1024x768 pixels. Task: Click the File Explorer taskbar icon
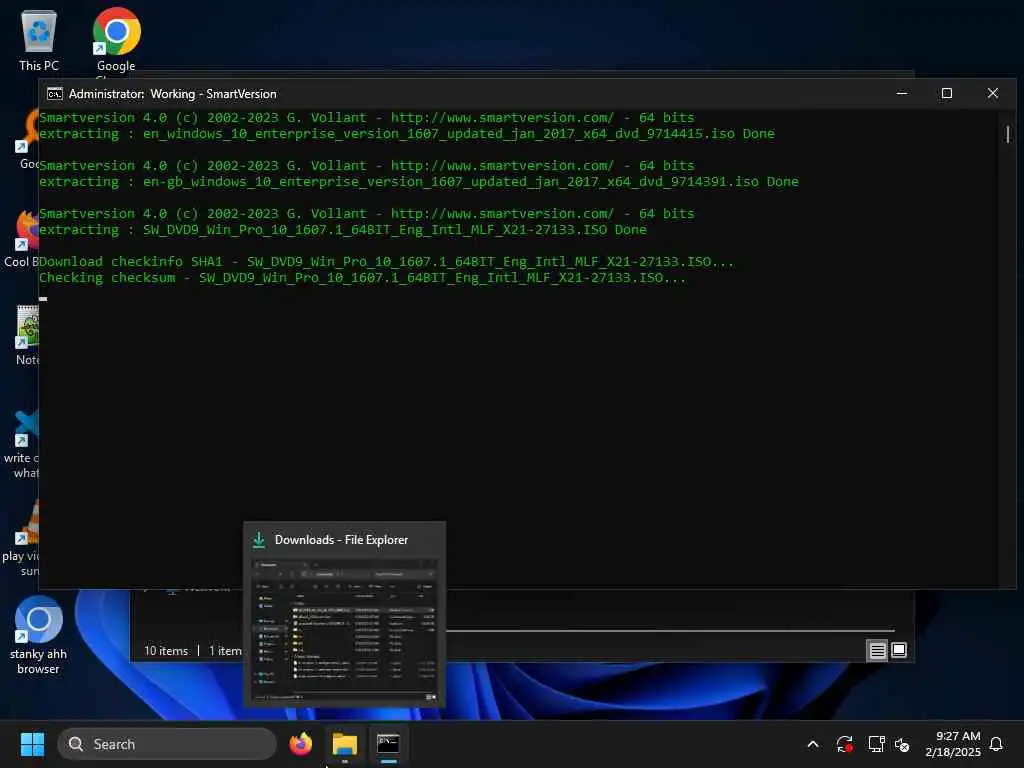point(344,744)
